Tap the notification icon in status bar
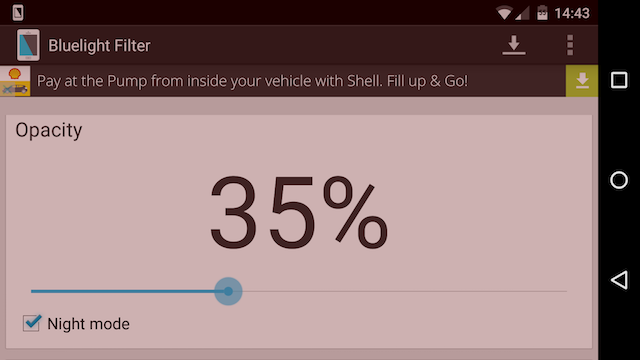Screen dimensions: 640x360 pos(18,13)
